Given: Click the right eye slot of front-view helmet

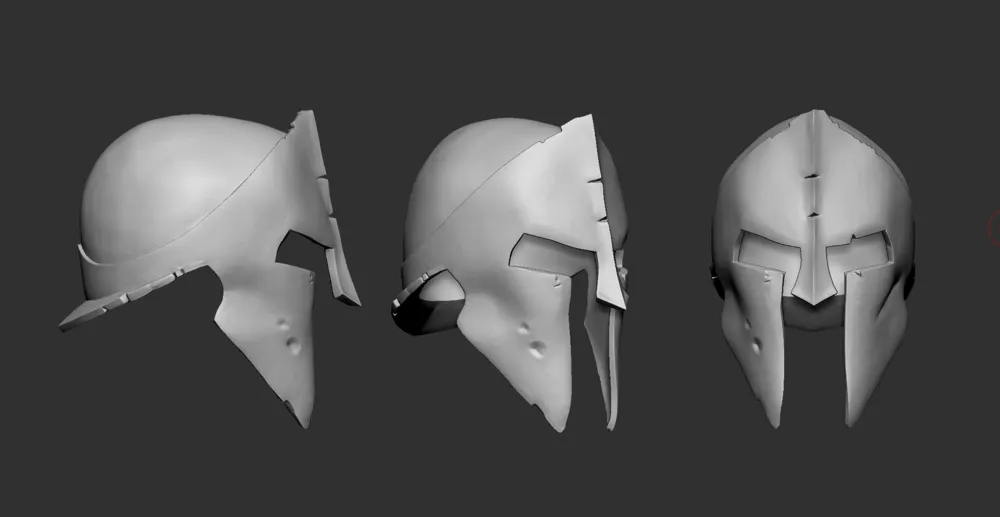Looking at the screenshot, I should [x=858, y=250].
